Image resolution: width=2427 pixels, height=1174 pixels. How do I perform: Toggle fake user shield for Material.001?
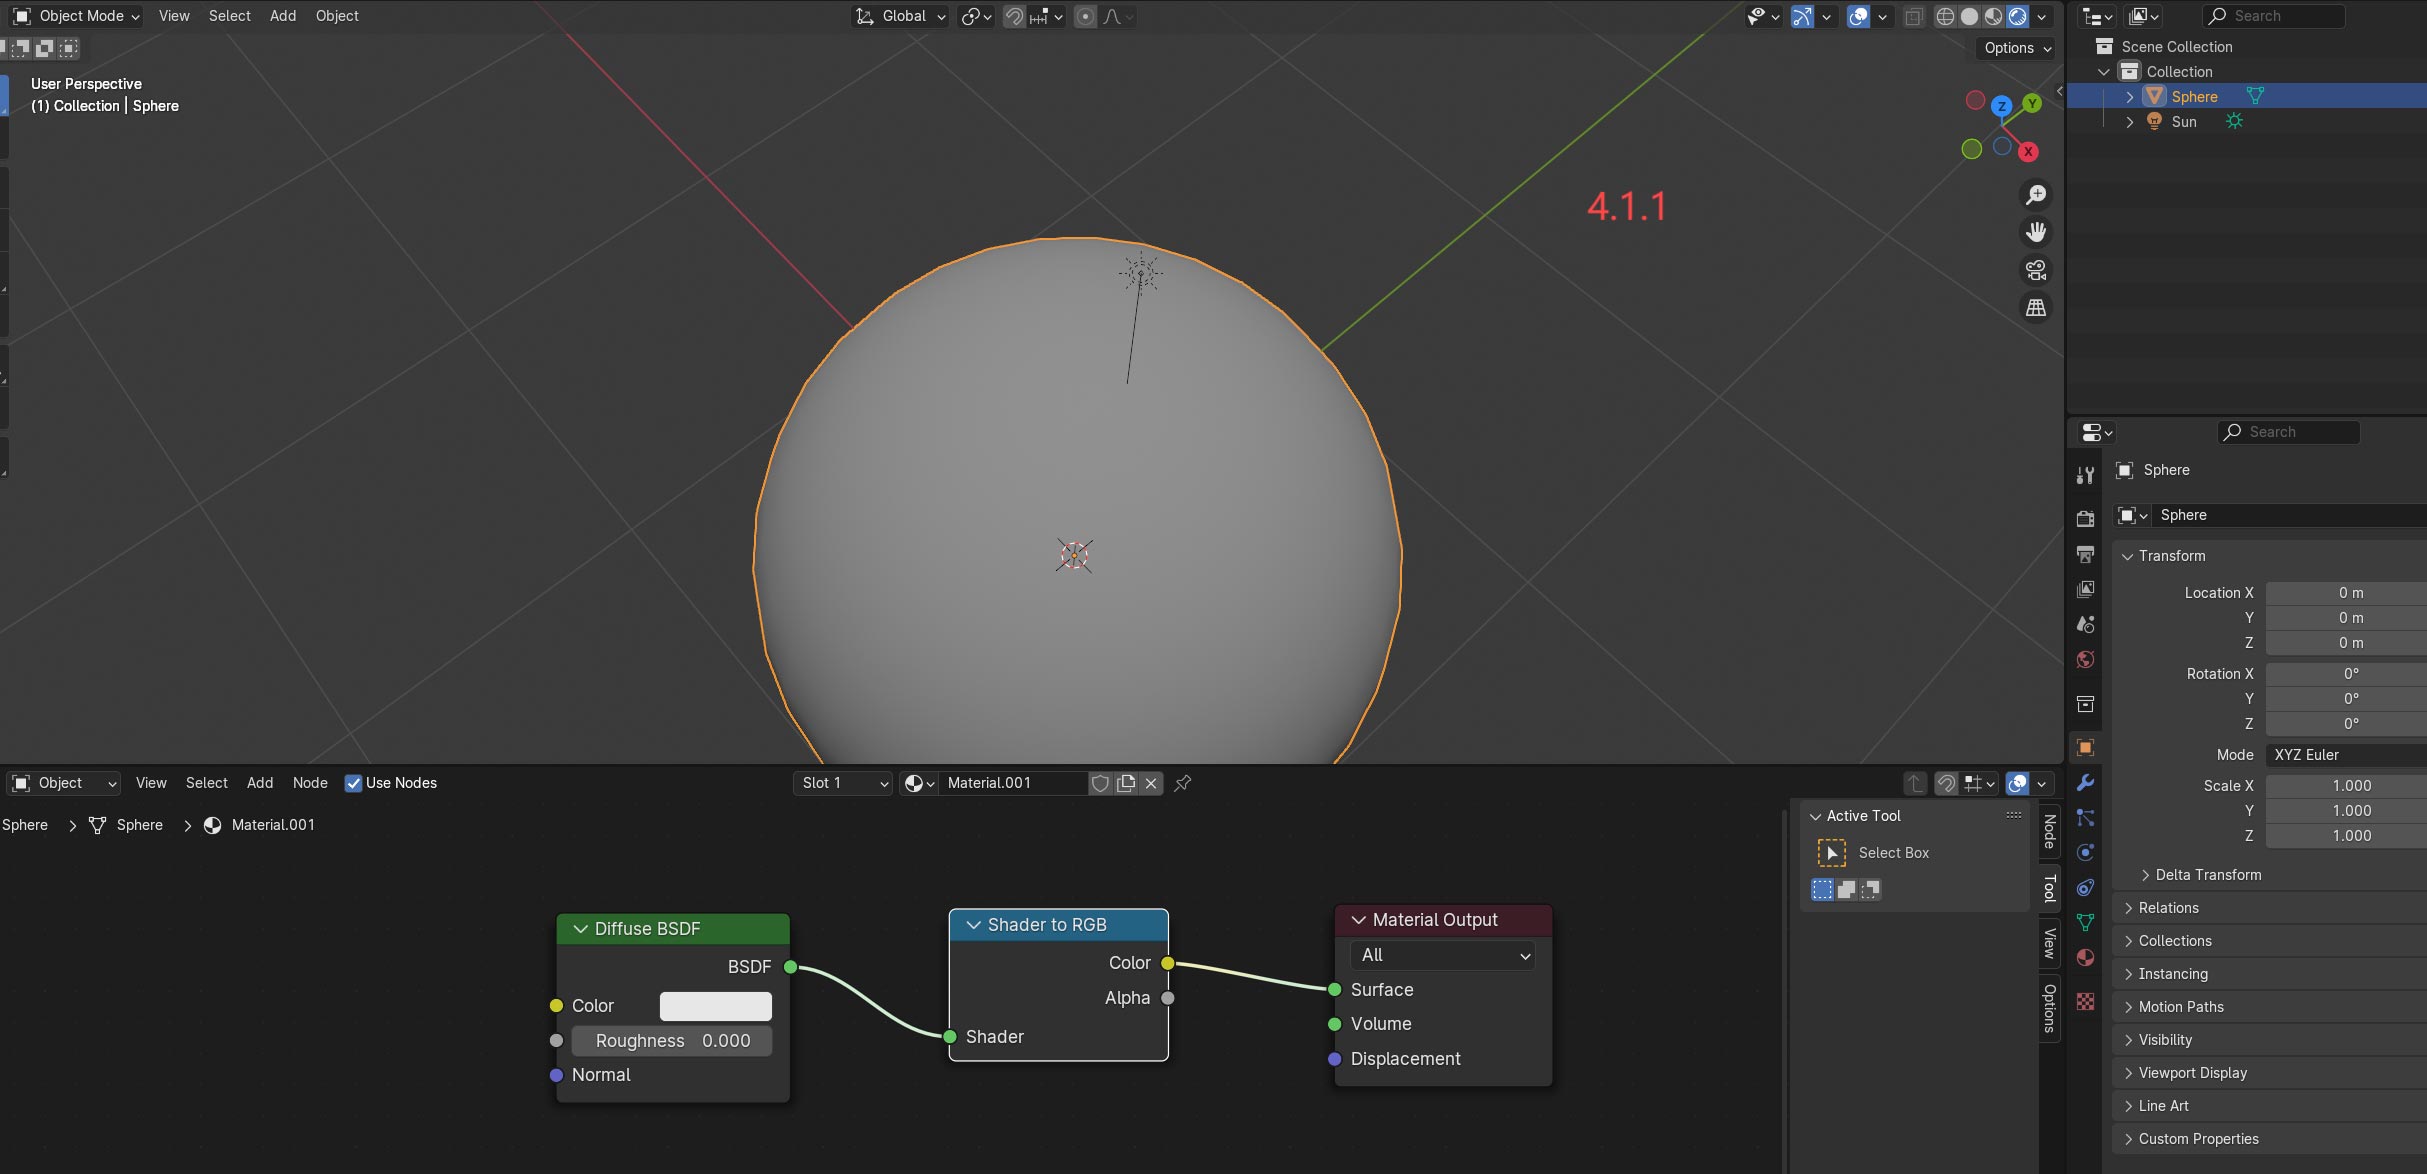pos(1100,783)
